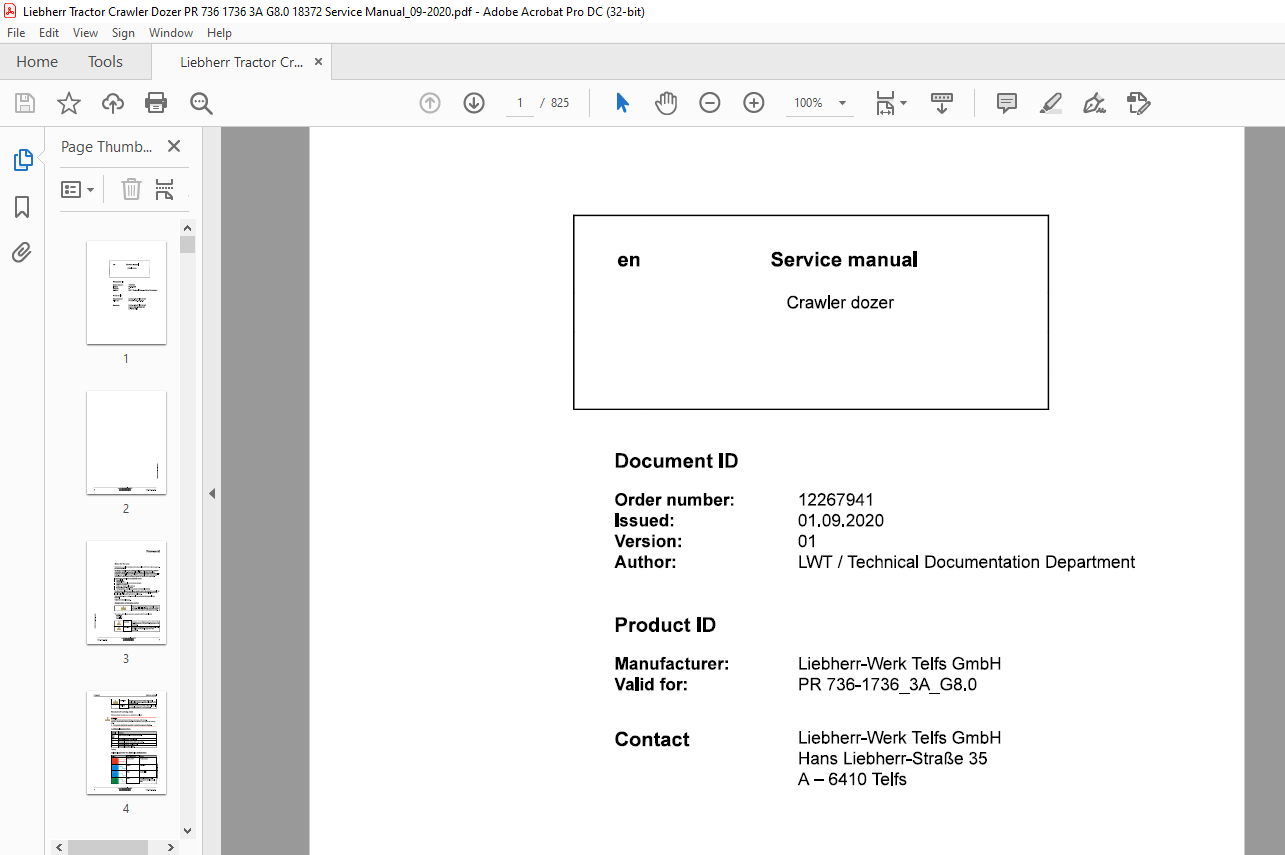Add the document to bookmarks star

click(x=68, y=103)
